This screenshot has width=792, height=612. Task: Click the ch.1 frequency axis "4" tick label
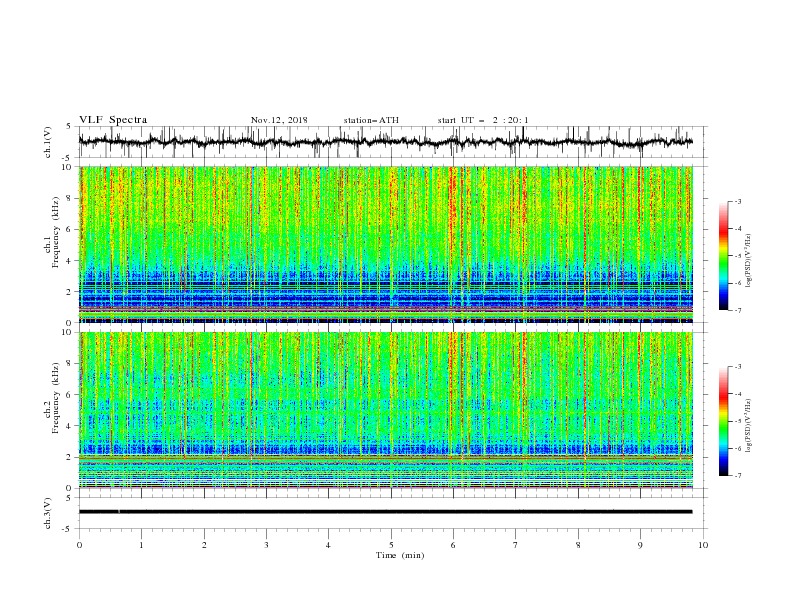pos(70,261)
